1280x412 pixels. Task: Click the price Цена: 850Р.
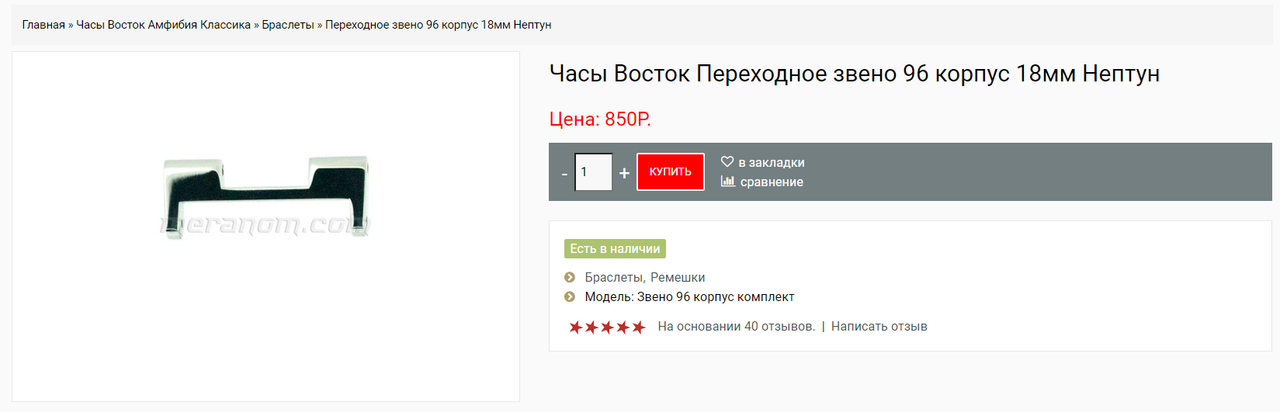point(600,120)
